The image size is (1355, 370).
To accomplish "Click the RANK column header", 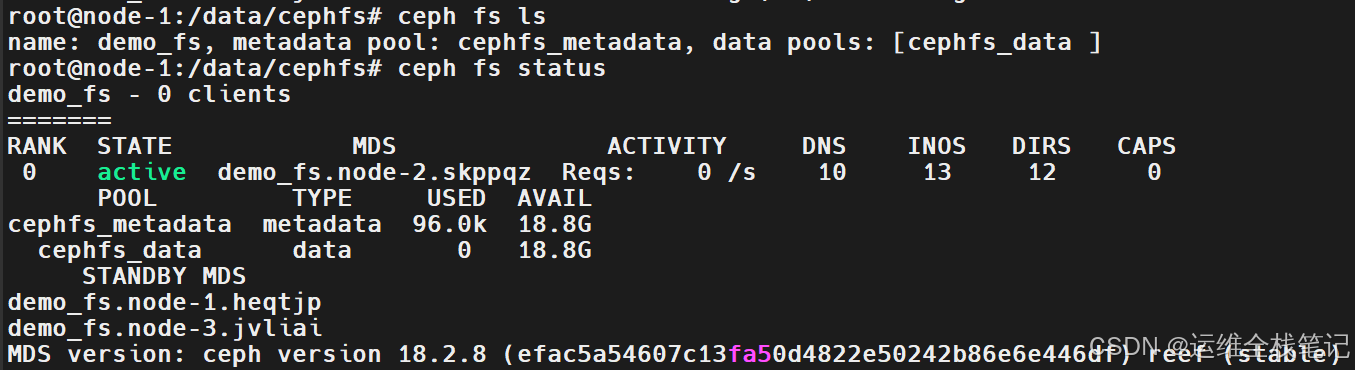I will tap(37, 146).
